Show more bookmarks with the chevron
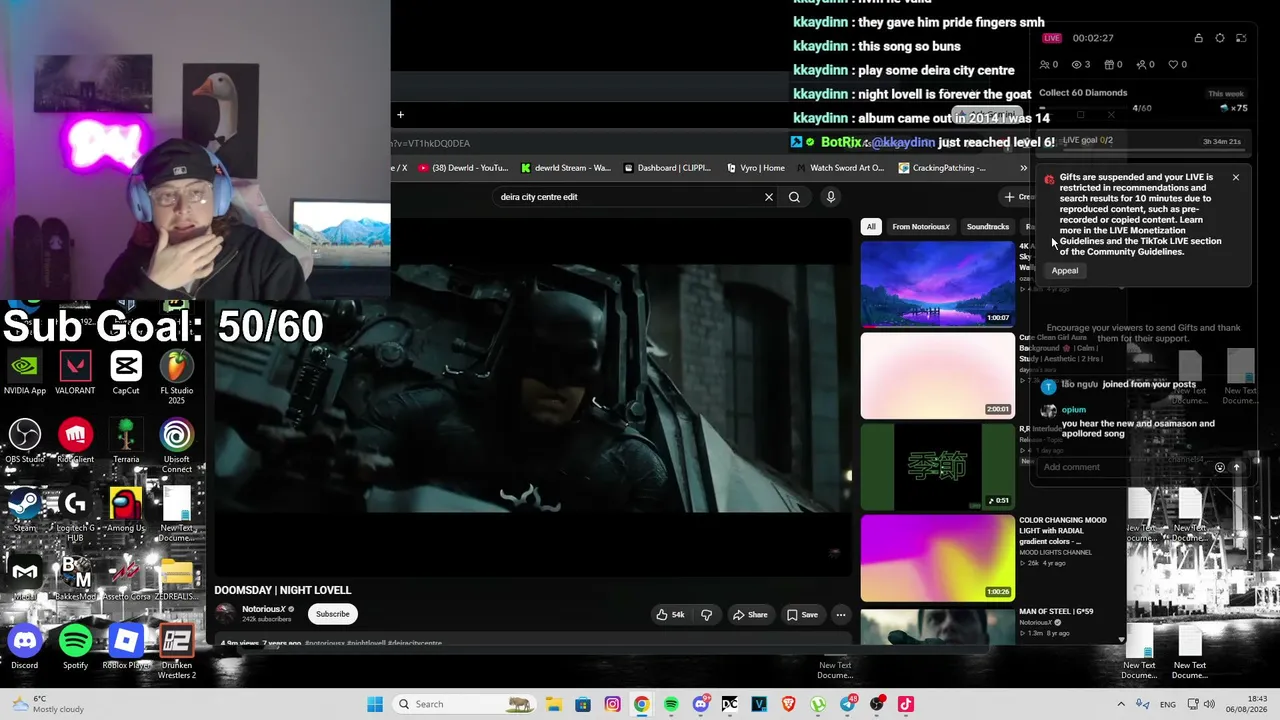Screen dimensions: 1280x720 1023,168
